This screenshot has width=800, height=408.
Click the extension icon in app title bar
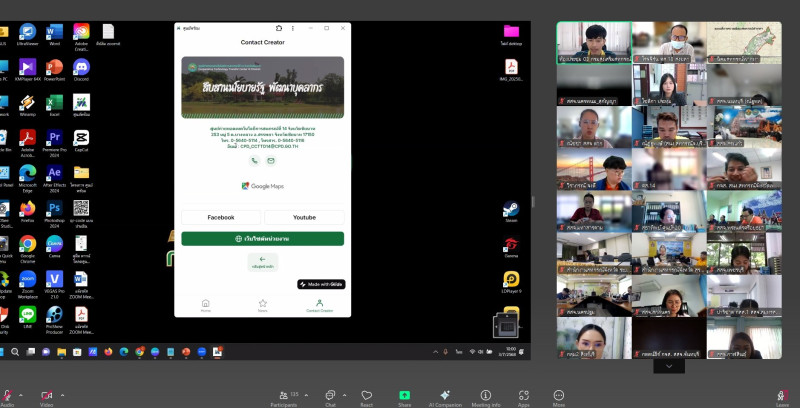[279, 28]
